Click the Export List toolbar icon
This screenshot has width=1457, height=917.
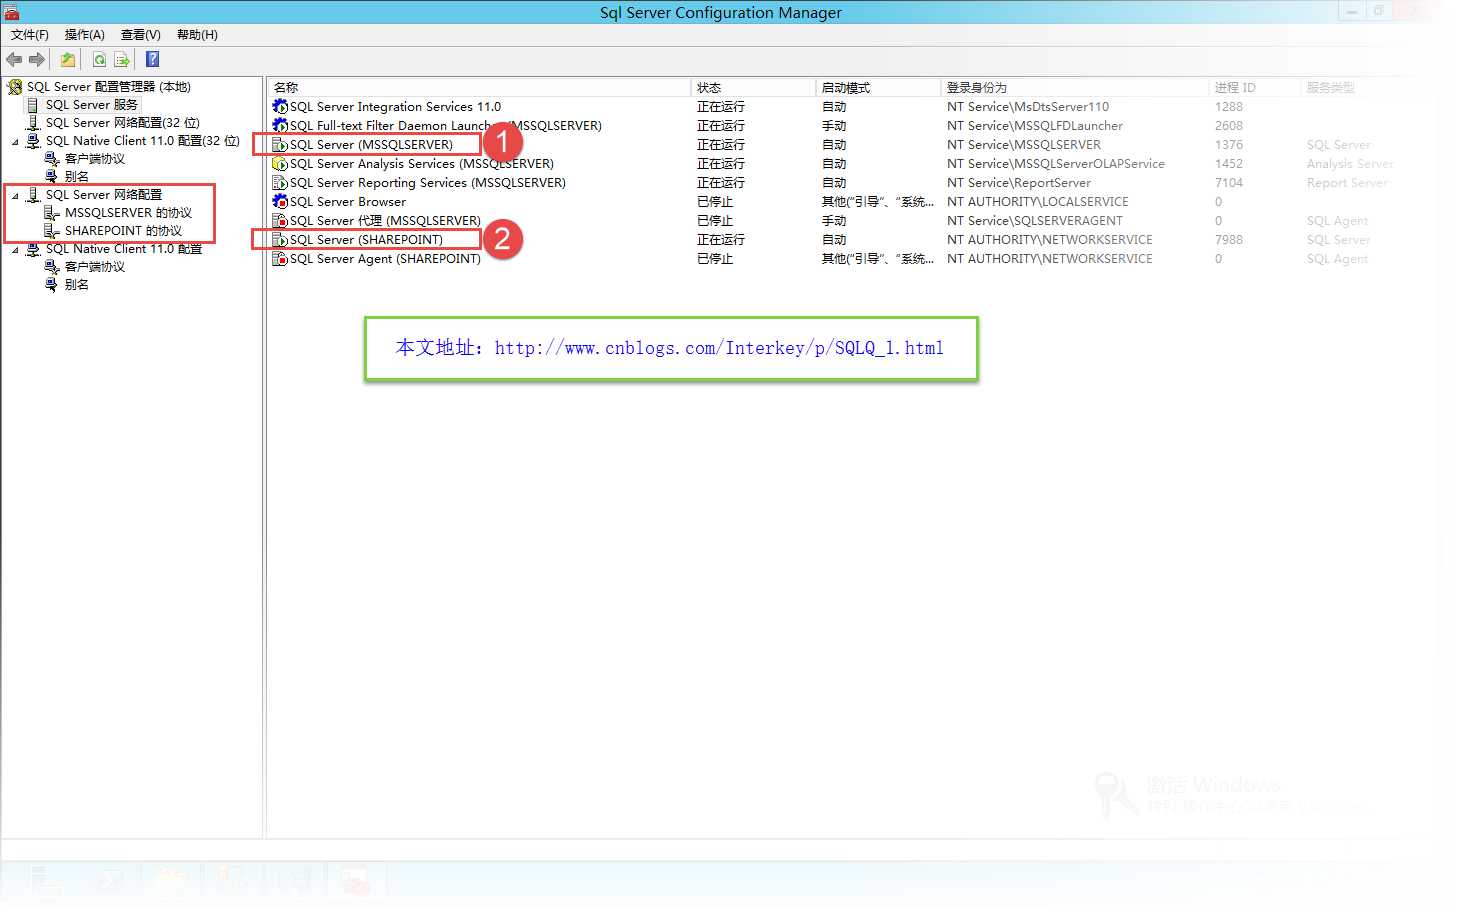pos(122,59)
